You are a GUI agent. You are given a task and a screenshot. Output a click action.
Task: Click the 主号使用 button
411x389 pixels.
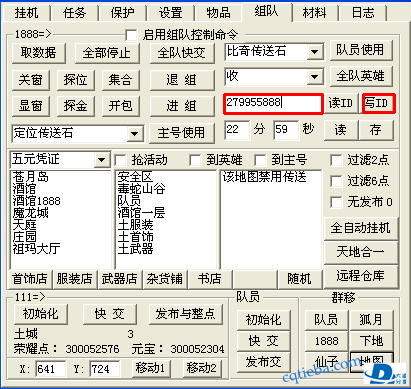pos(181,133)
